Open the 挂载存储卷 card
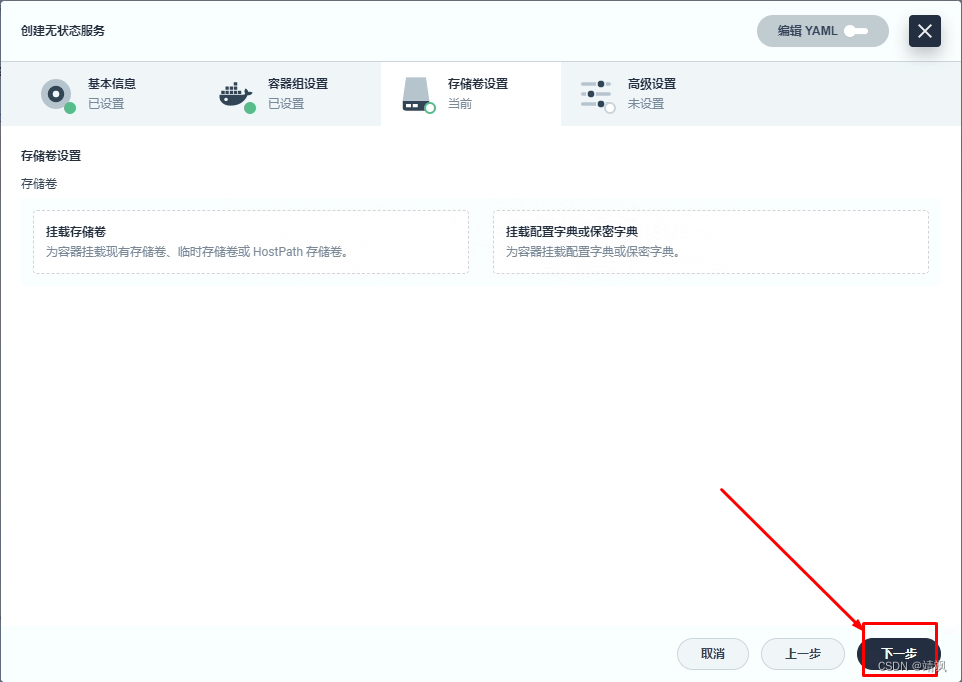 pos(250,242)
